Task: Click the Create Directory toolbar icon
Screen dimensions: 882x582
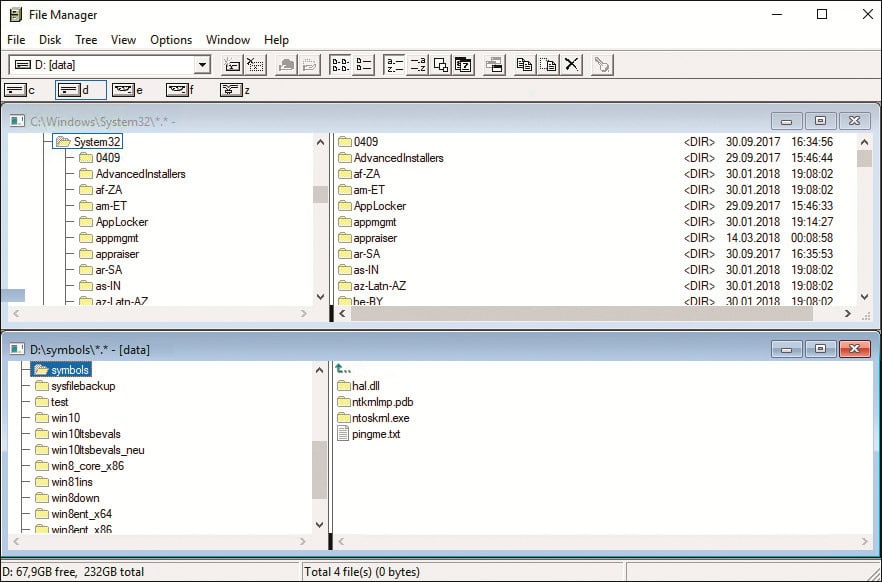Action: click(x=234, y=64)
